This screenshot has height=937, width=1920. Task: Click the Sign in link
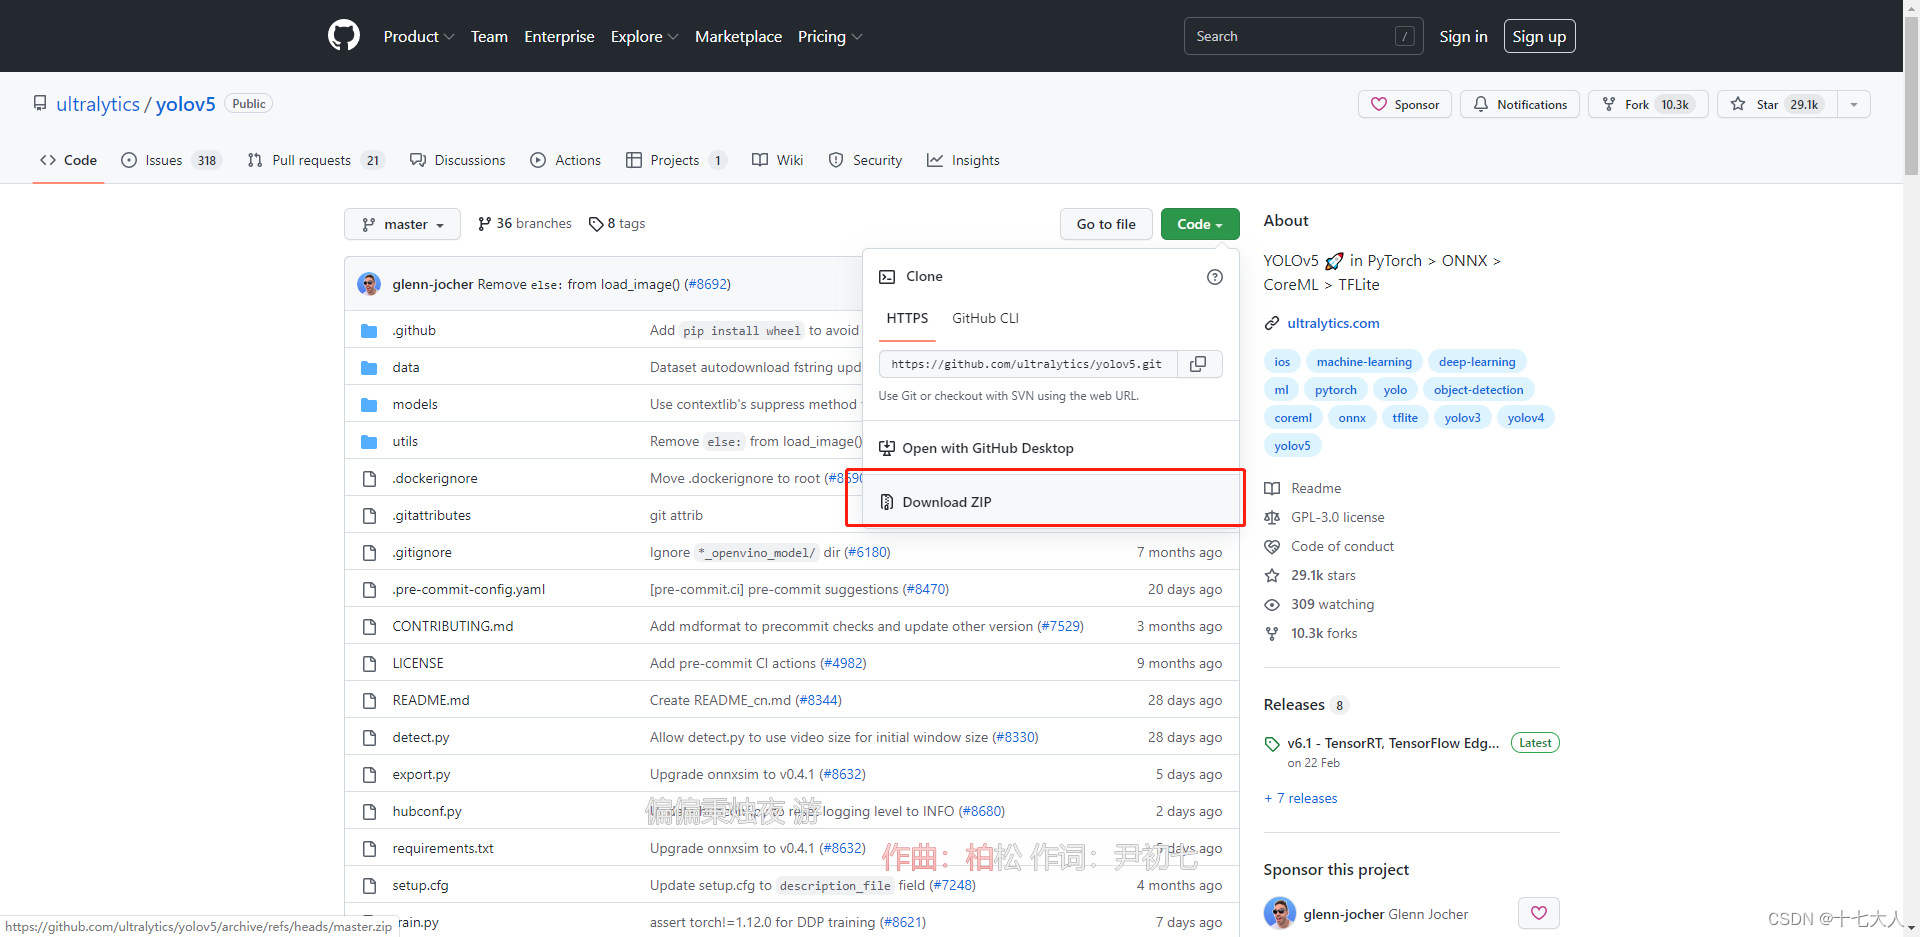1463,36
